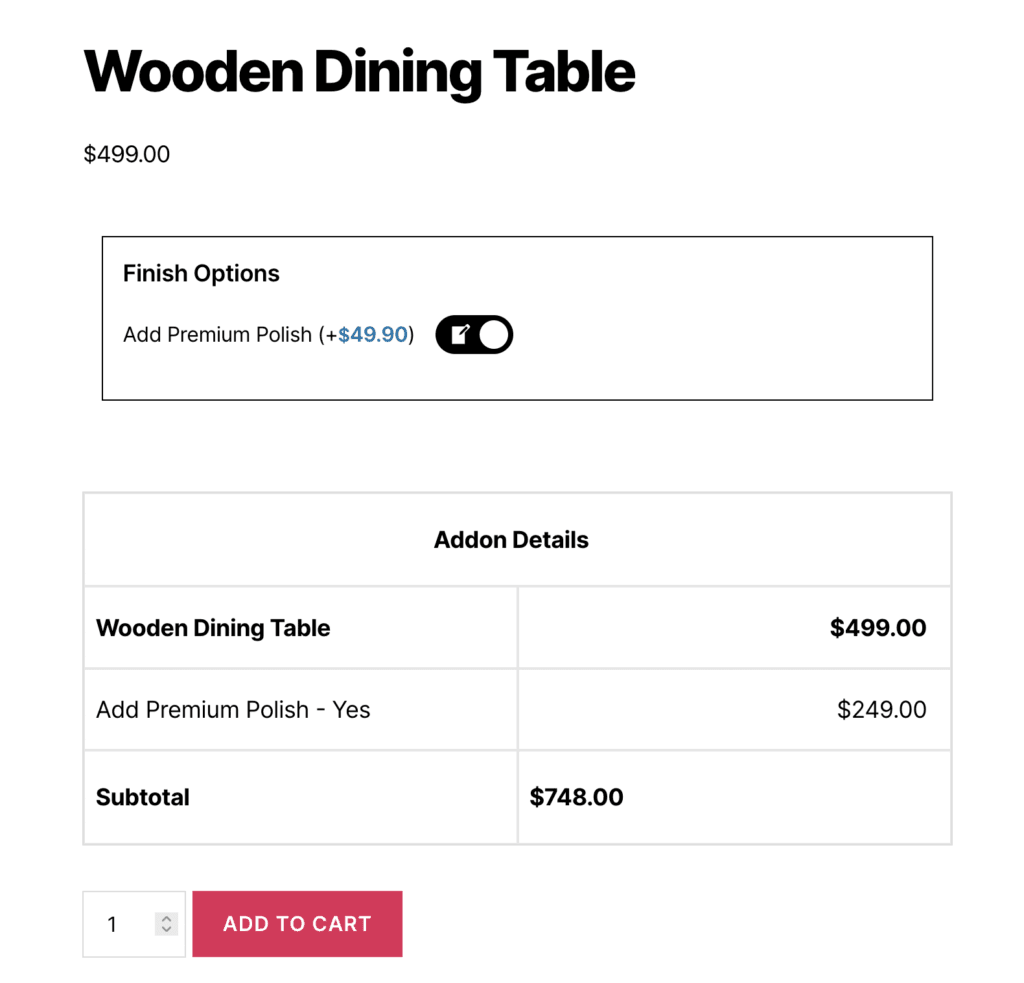Click the Addon Details table header
This screenshot has height=983, width=1024.
[x=511, y=540]
